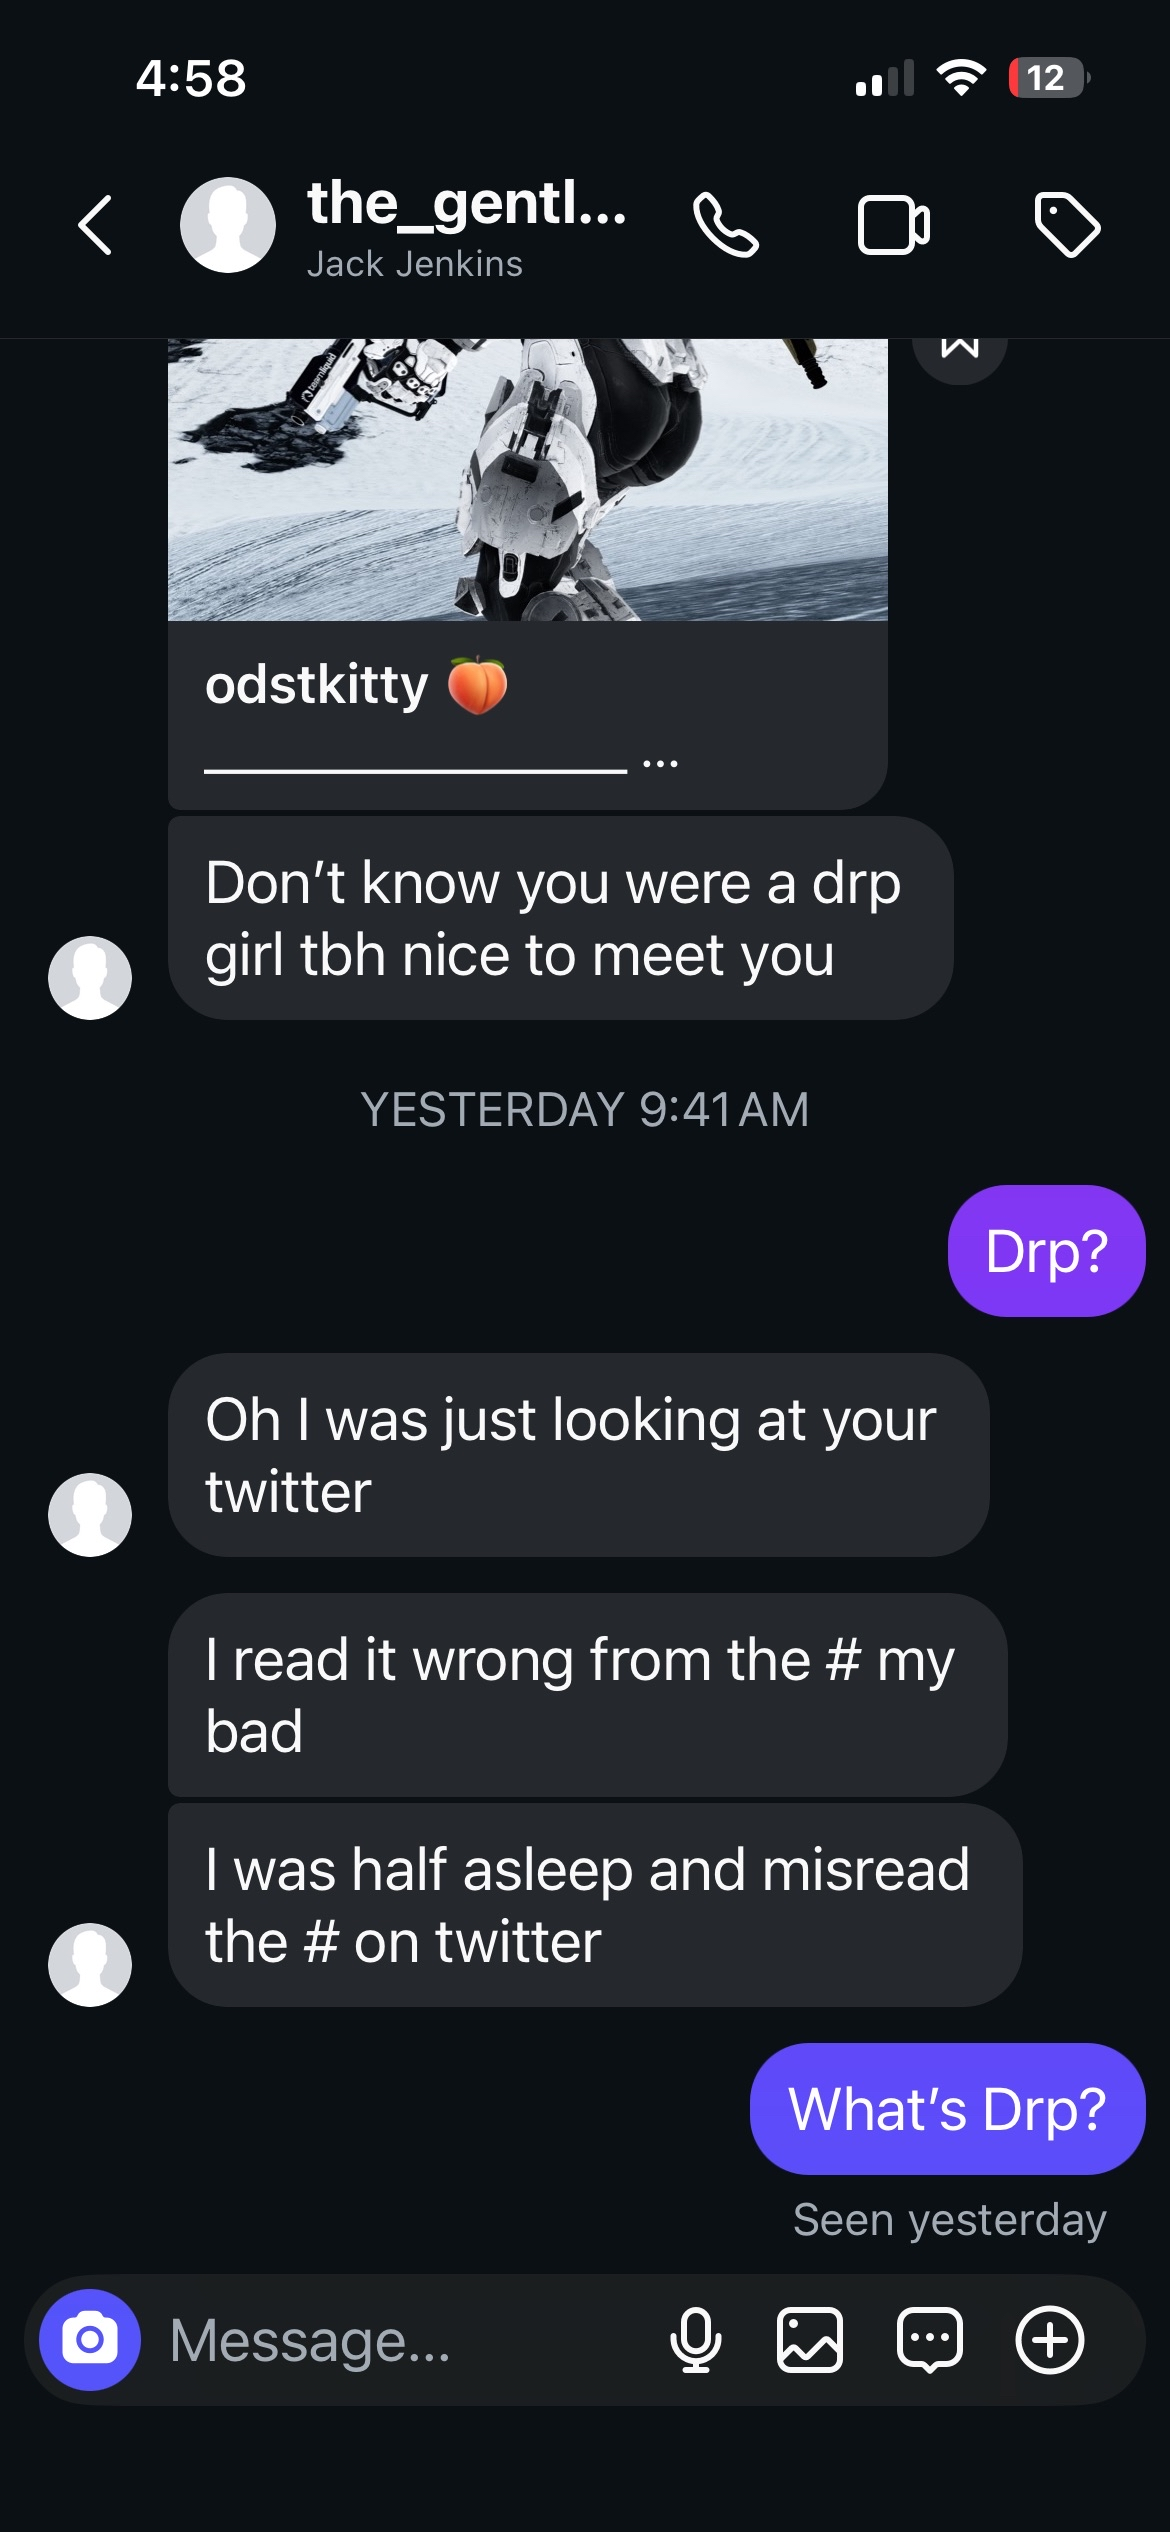The width and height of the screenshot is (1170, 2532).
Task: Tap the plus icon for more options
Action: [x=1050, y=2340]
